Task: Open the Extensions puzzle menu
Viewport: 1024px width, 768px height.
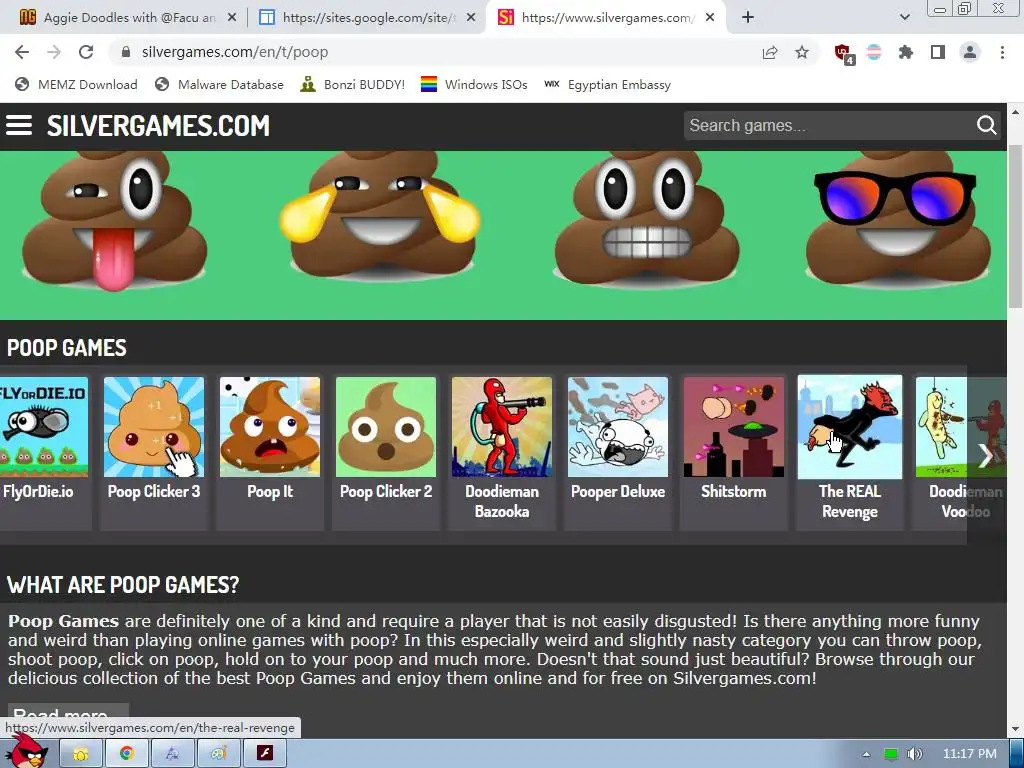Action: 906,52
